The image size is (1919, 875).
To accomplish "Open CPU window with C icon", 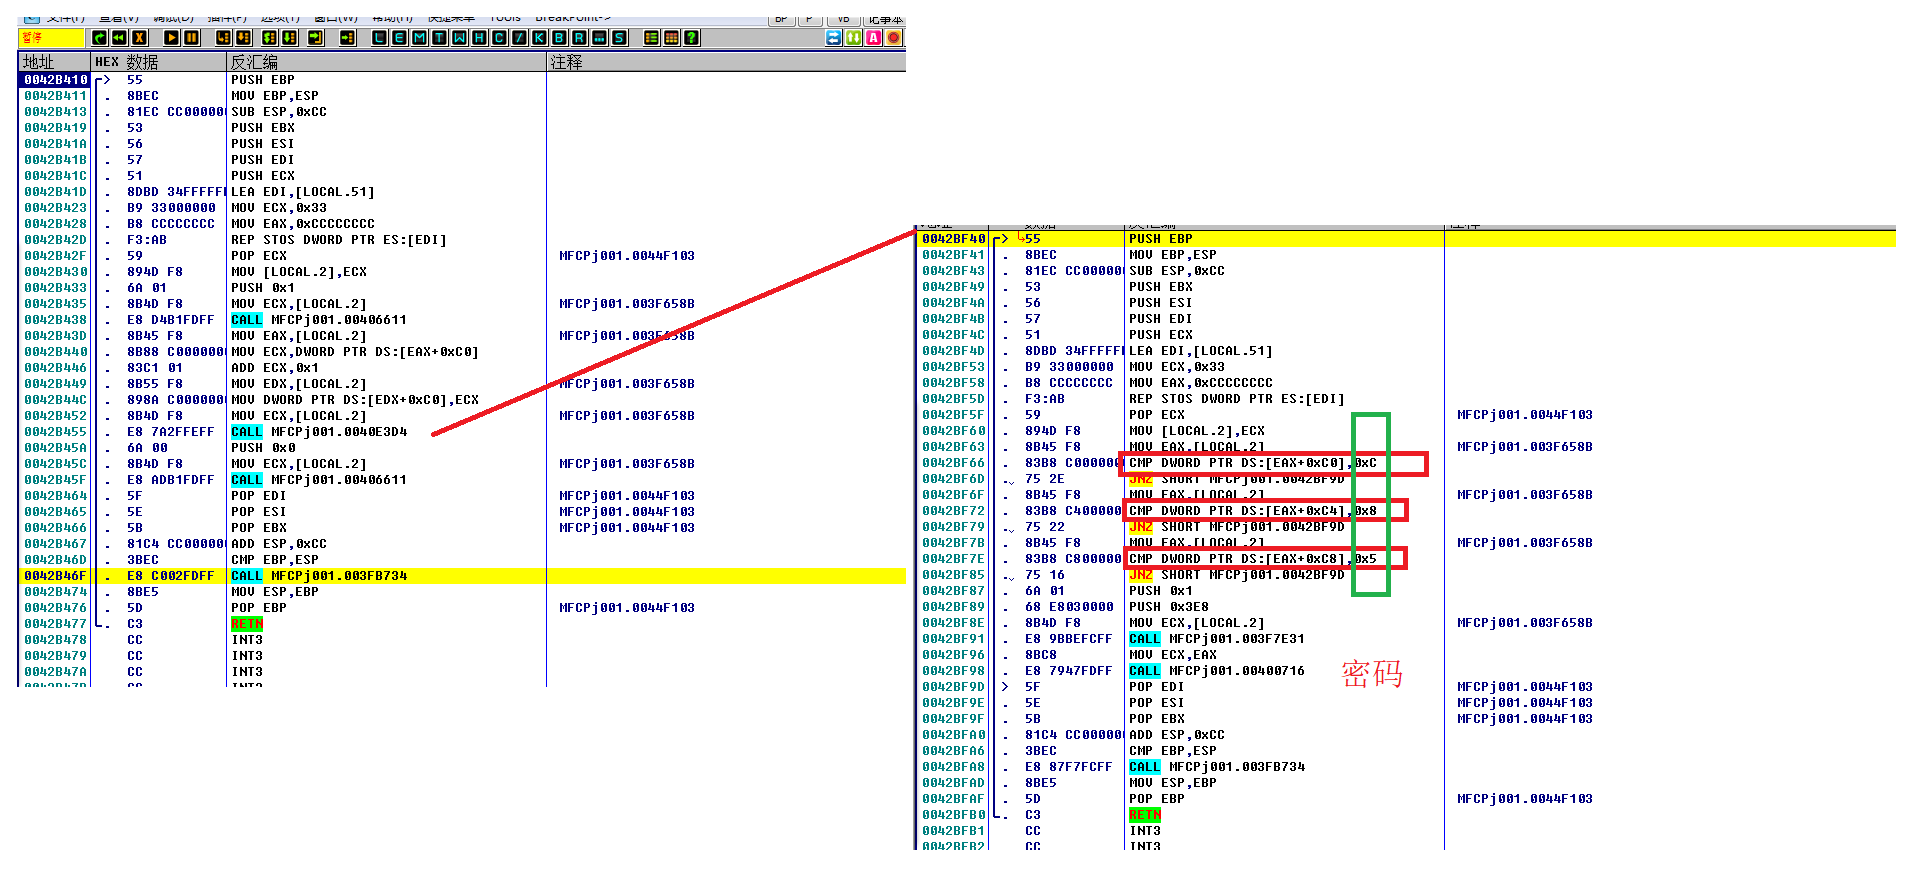I will (x=499, y=38).
